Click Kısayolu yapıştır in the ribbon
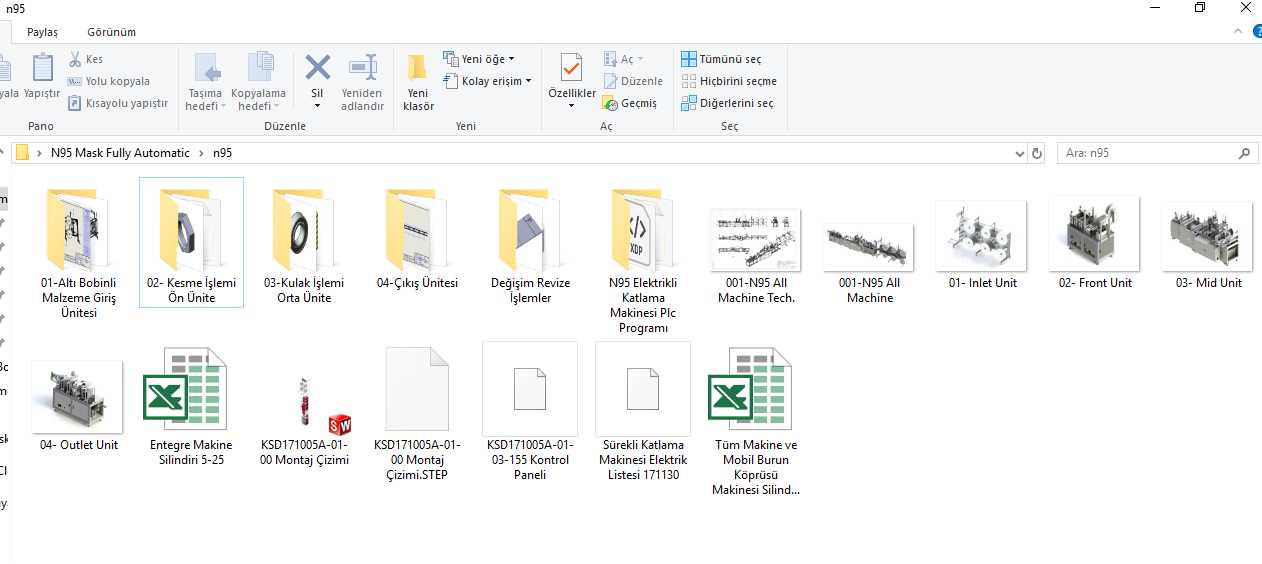 pyautogui.click(x=117, y=103)
